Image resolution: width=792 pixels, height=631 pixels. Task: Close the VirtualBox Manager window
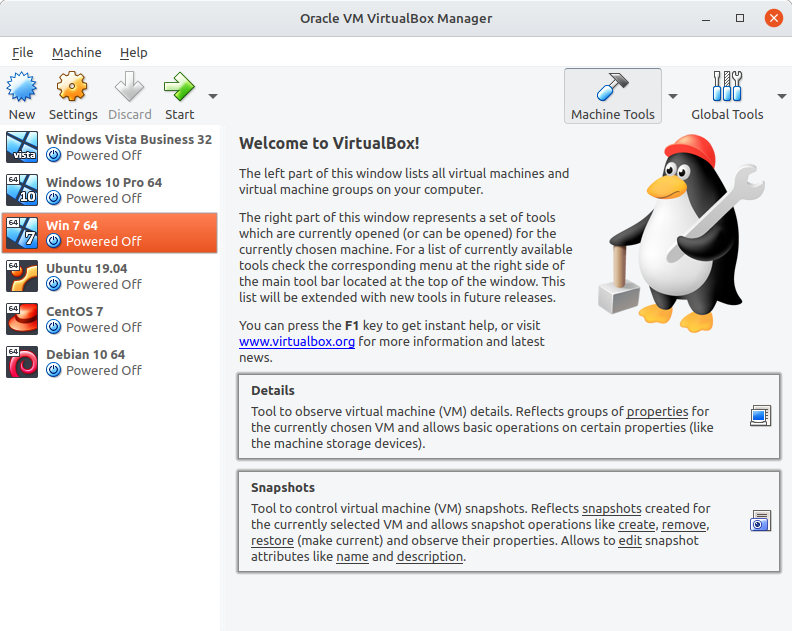(x=773, y=18)
